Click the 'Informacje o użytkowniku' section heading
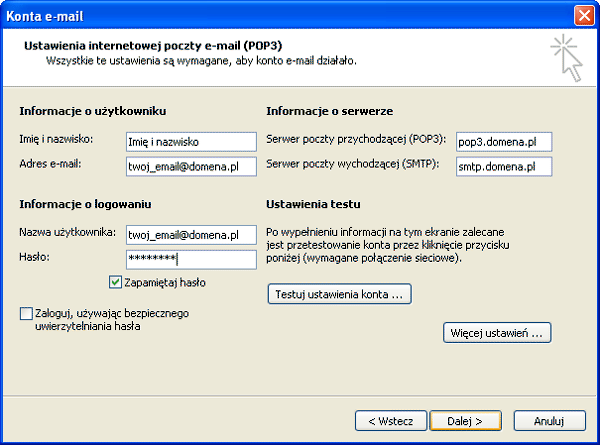The width and height of the screenshot is (600, 445). [x=93, y=111]
